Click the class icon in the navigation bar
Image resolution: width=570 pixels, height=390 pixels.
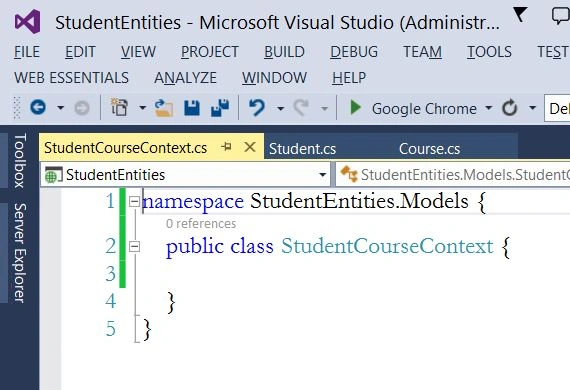(x=349, y=174)
